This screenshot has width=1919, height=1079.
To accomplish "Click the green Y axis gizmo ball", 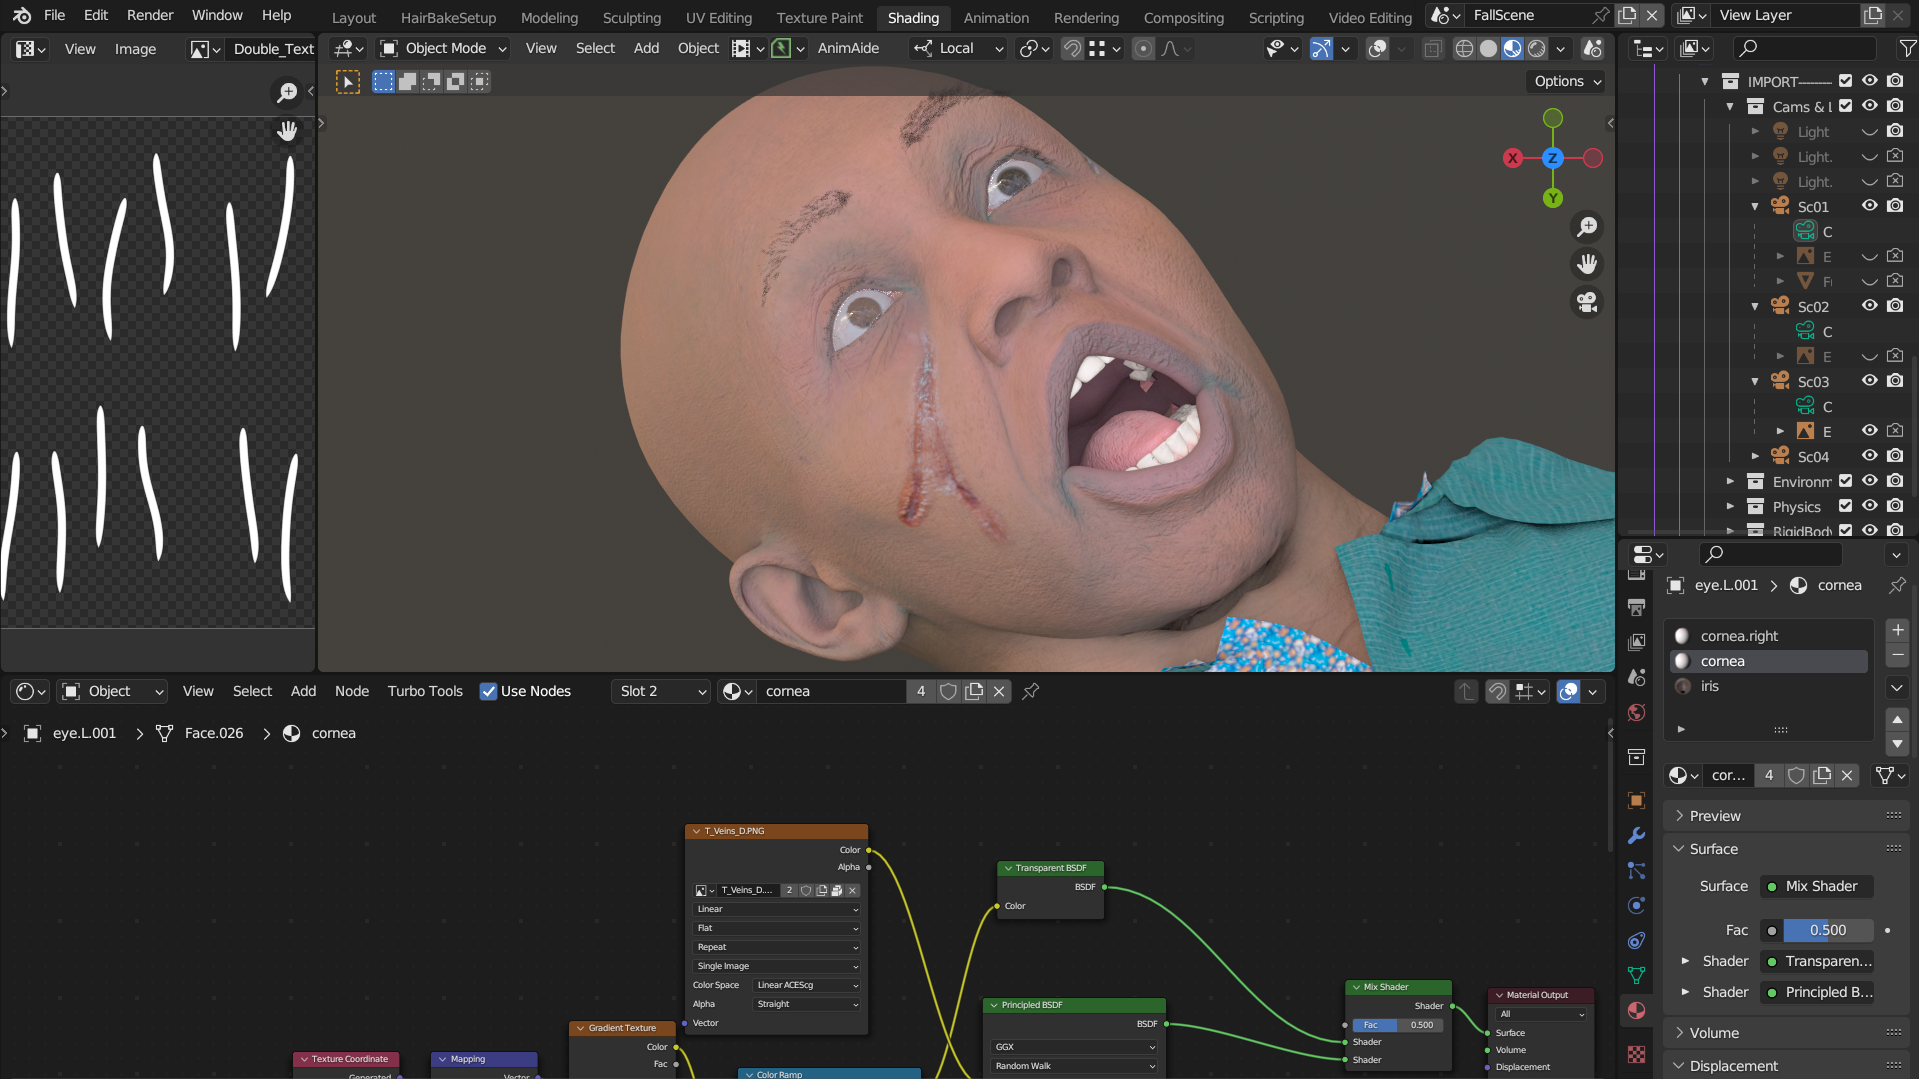I will pos(1552,198).
